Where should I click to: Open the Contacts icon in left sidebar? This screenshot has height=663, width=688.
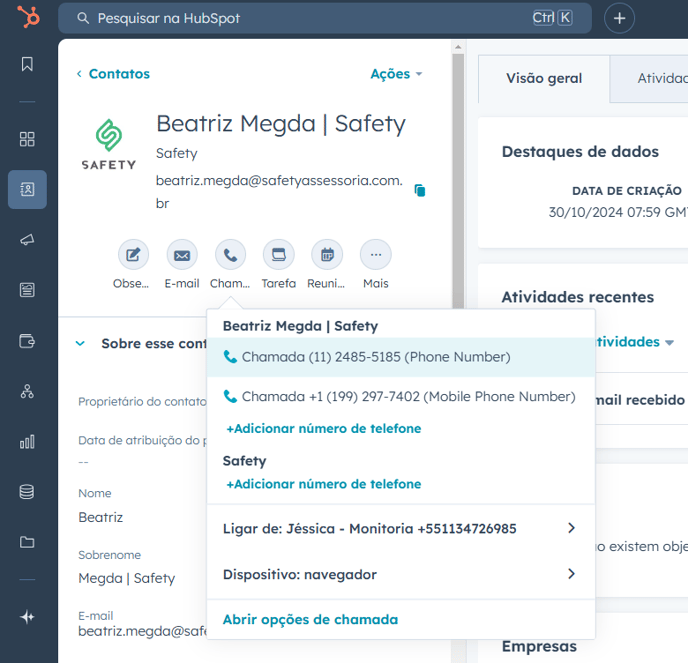pyautogui.click(x=27, y=189)
